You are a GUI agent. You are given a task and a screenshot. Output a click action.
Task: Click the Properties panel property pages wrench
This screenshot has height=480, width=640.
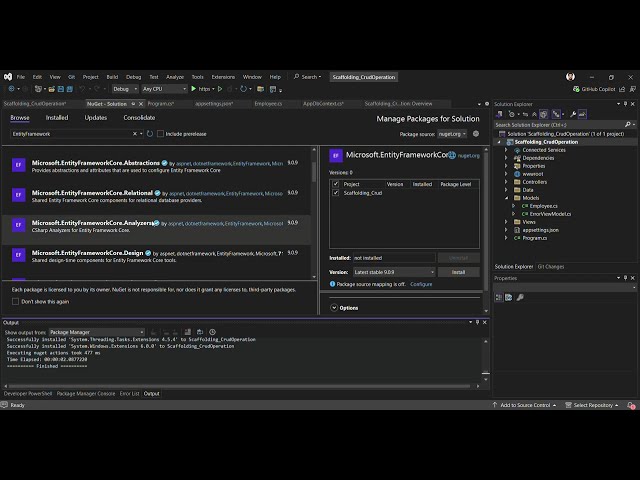pos(520,298)
